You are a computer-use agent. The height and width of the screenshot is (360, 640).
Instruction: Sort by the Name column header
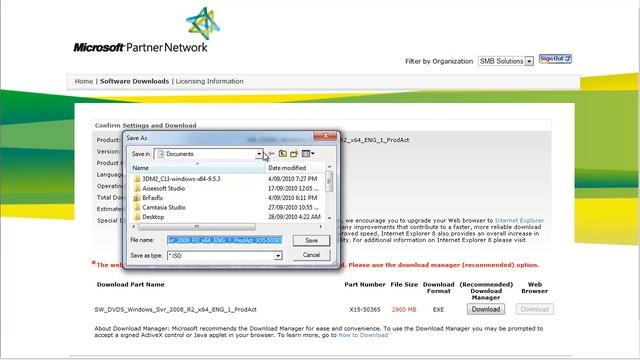pyautogui.click(x=197, y=168)
